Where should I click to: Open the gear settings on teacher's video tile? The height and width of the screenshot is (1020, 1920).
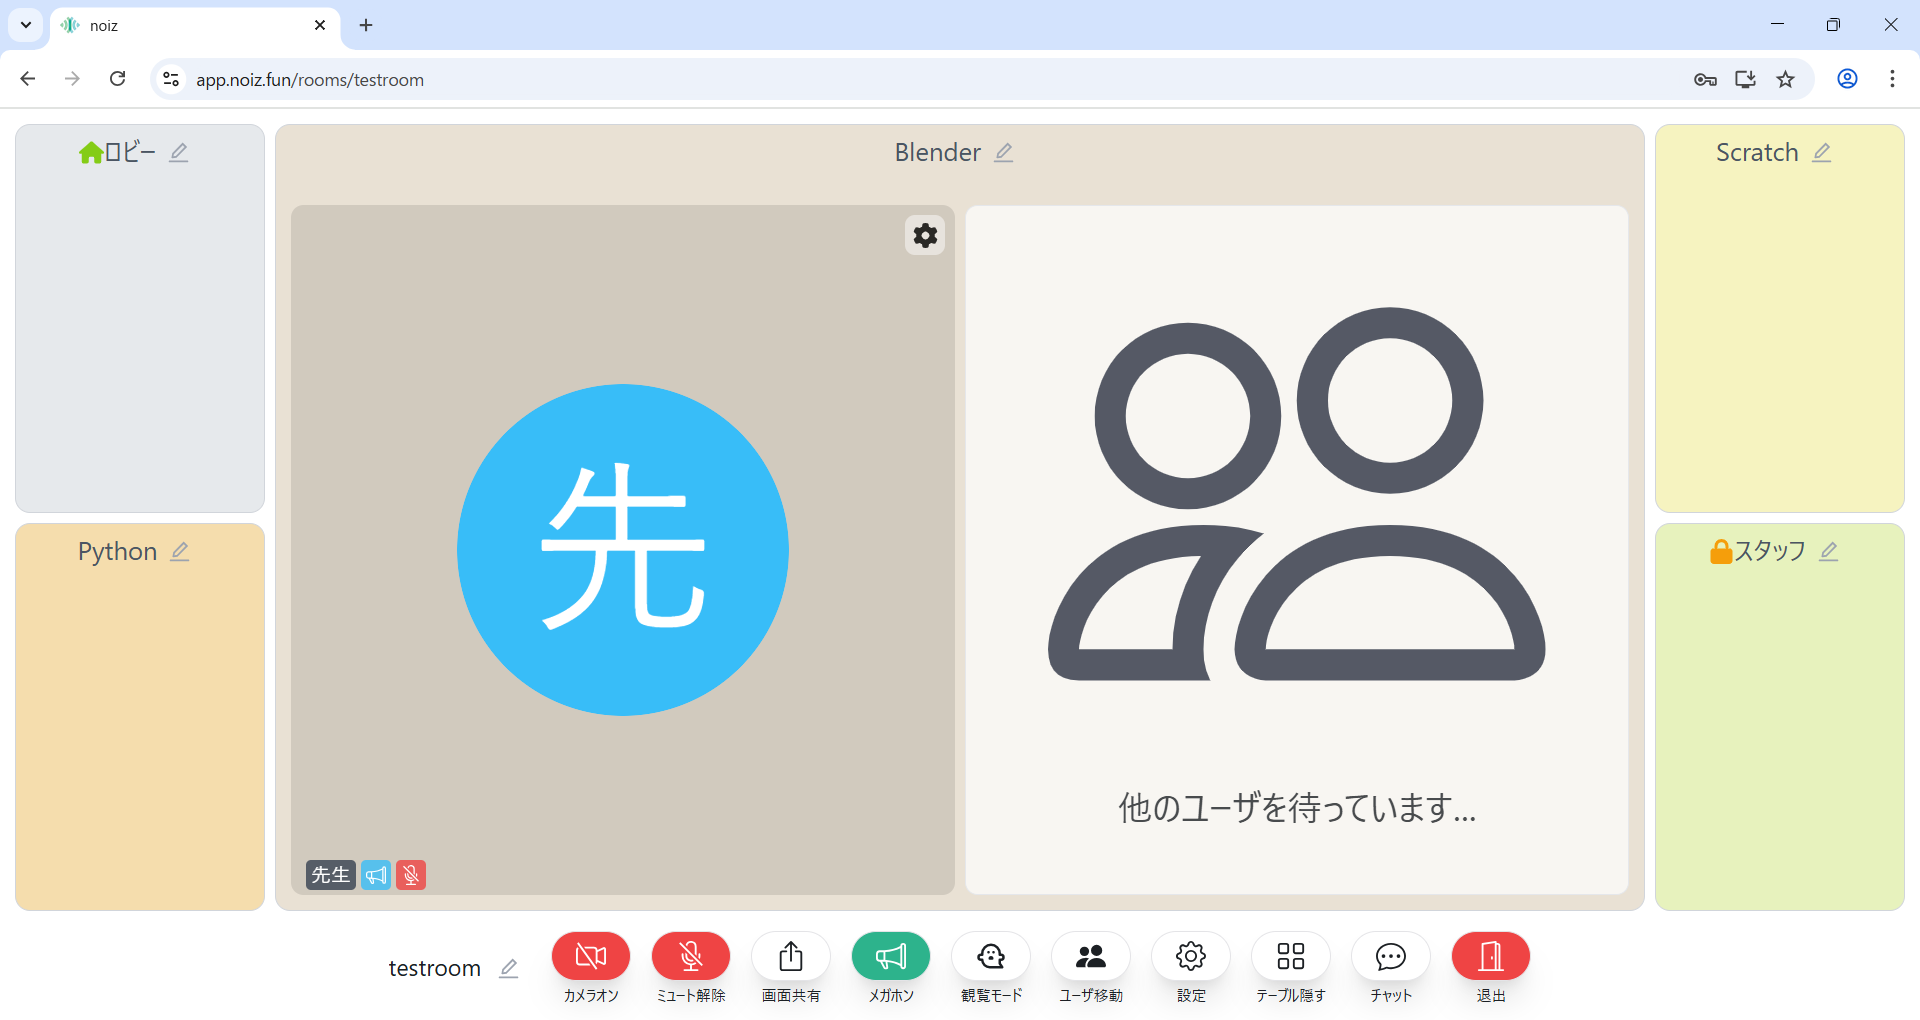(924, 235)
